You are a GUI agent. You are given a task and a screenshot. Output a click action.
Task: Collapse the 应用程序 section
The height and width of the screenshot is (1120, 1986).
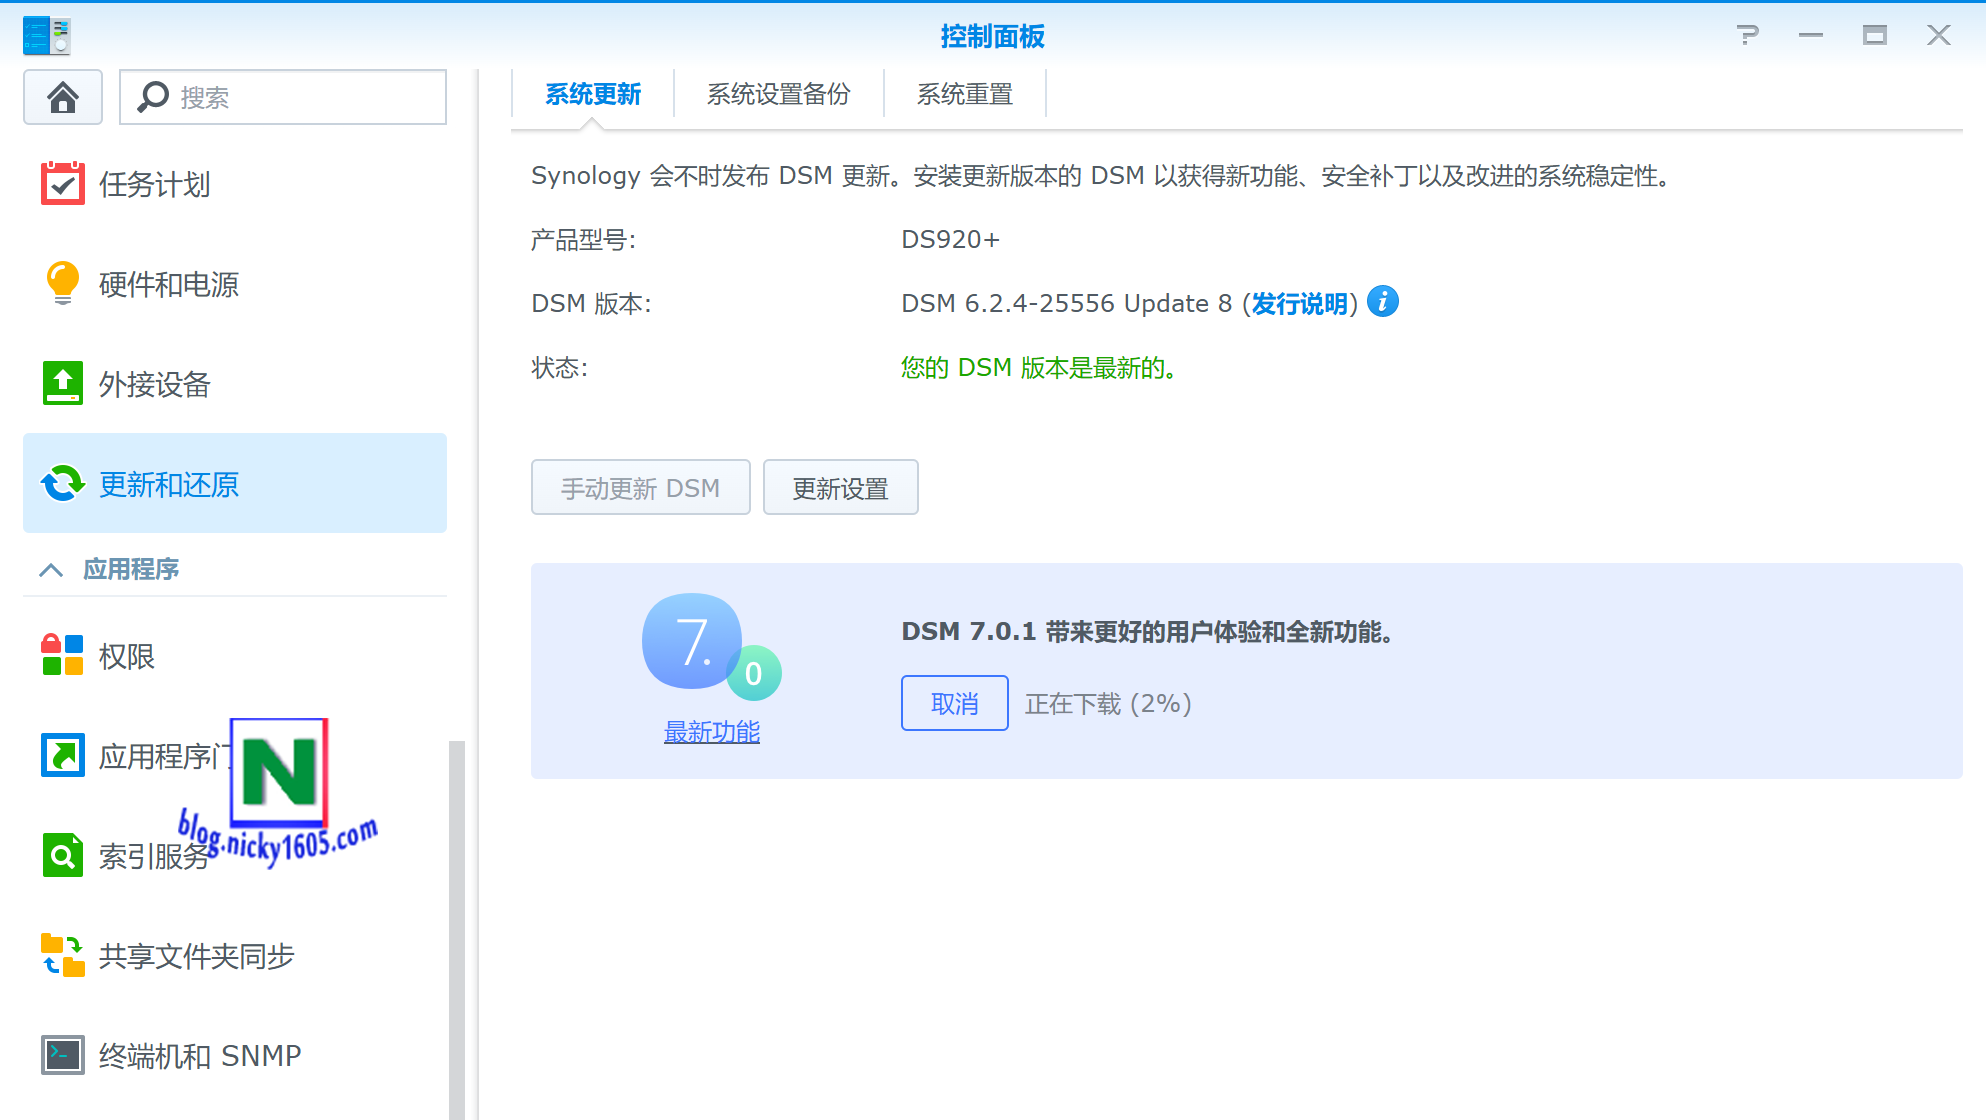[x=51, y=570]
